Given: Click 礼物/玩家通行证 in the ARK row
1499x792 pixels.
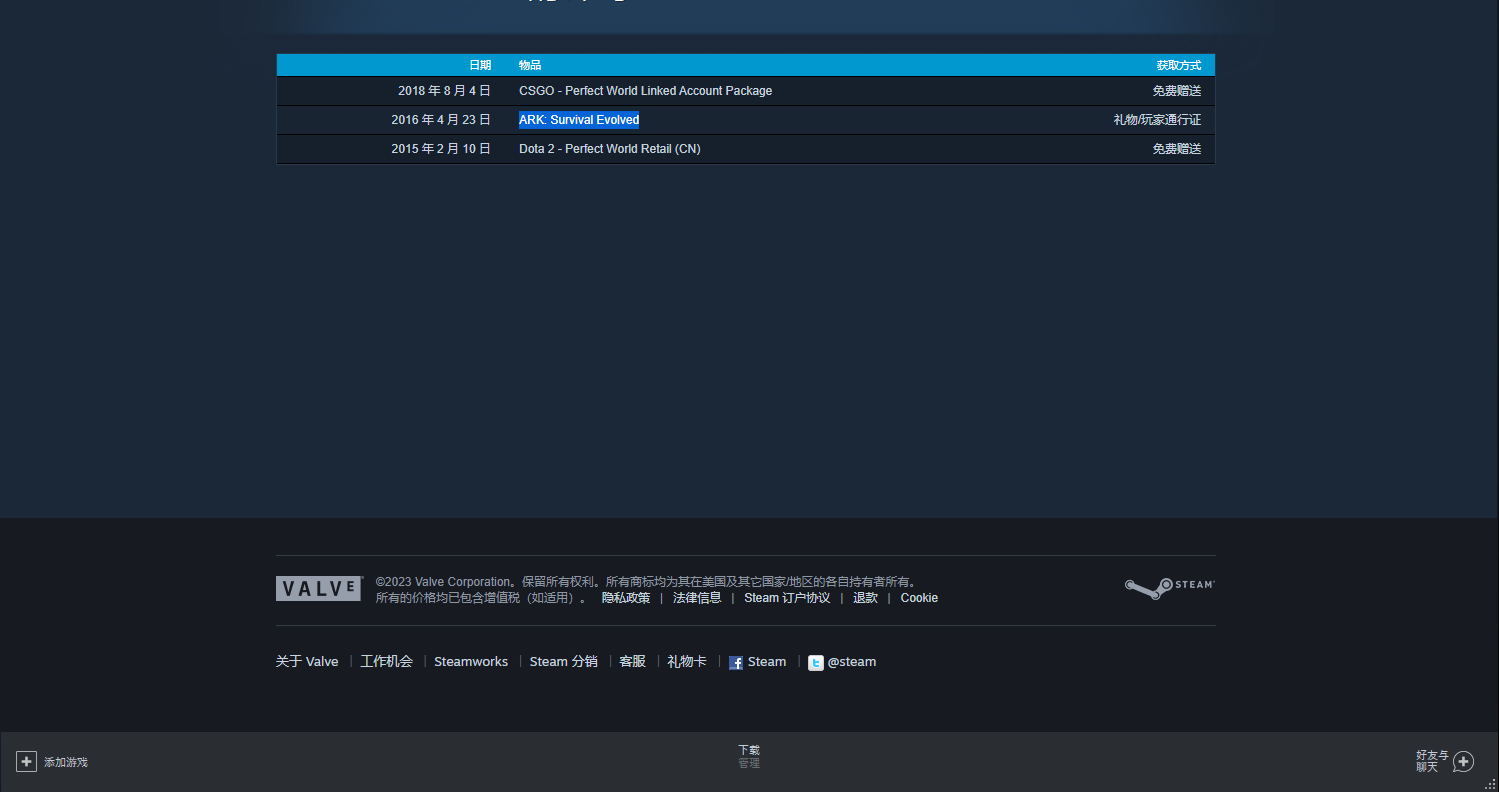Looking at the screenshot, I should pyautogui.click(x=1158, y=120).
